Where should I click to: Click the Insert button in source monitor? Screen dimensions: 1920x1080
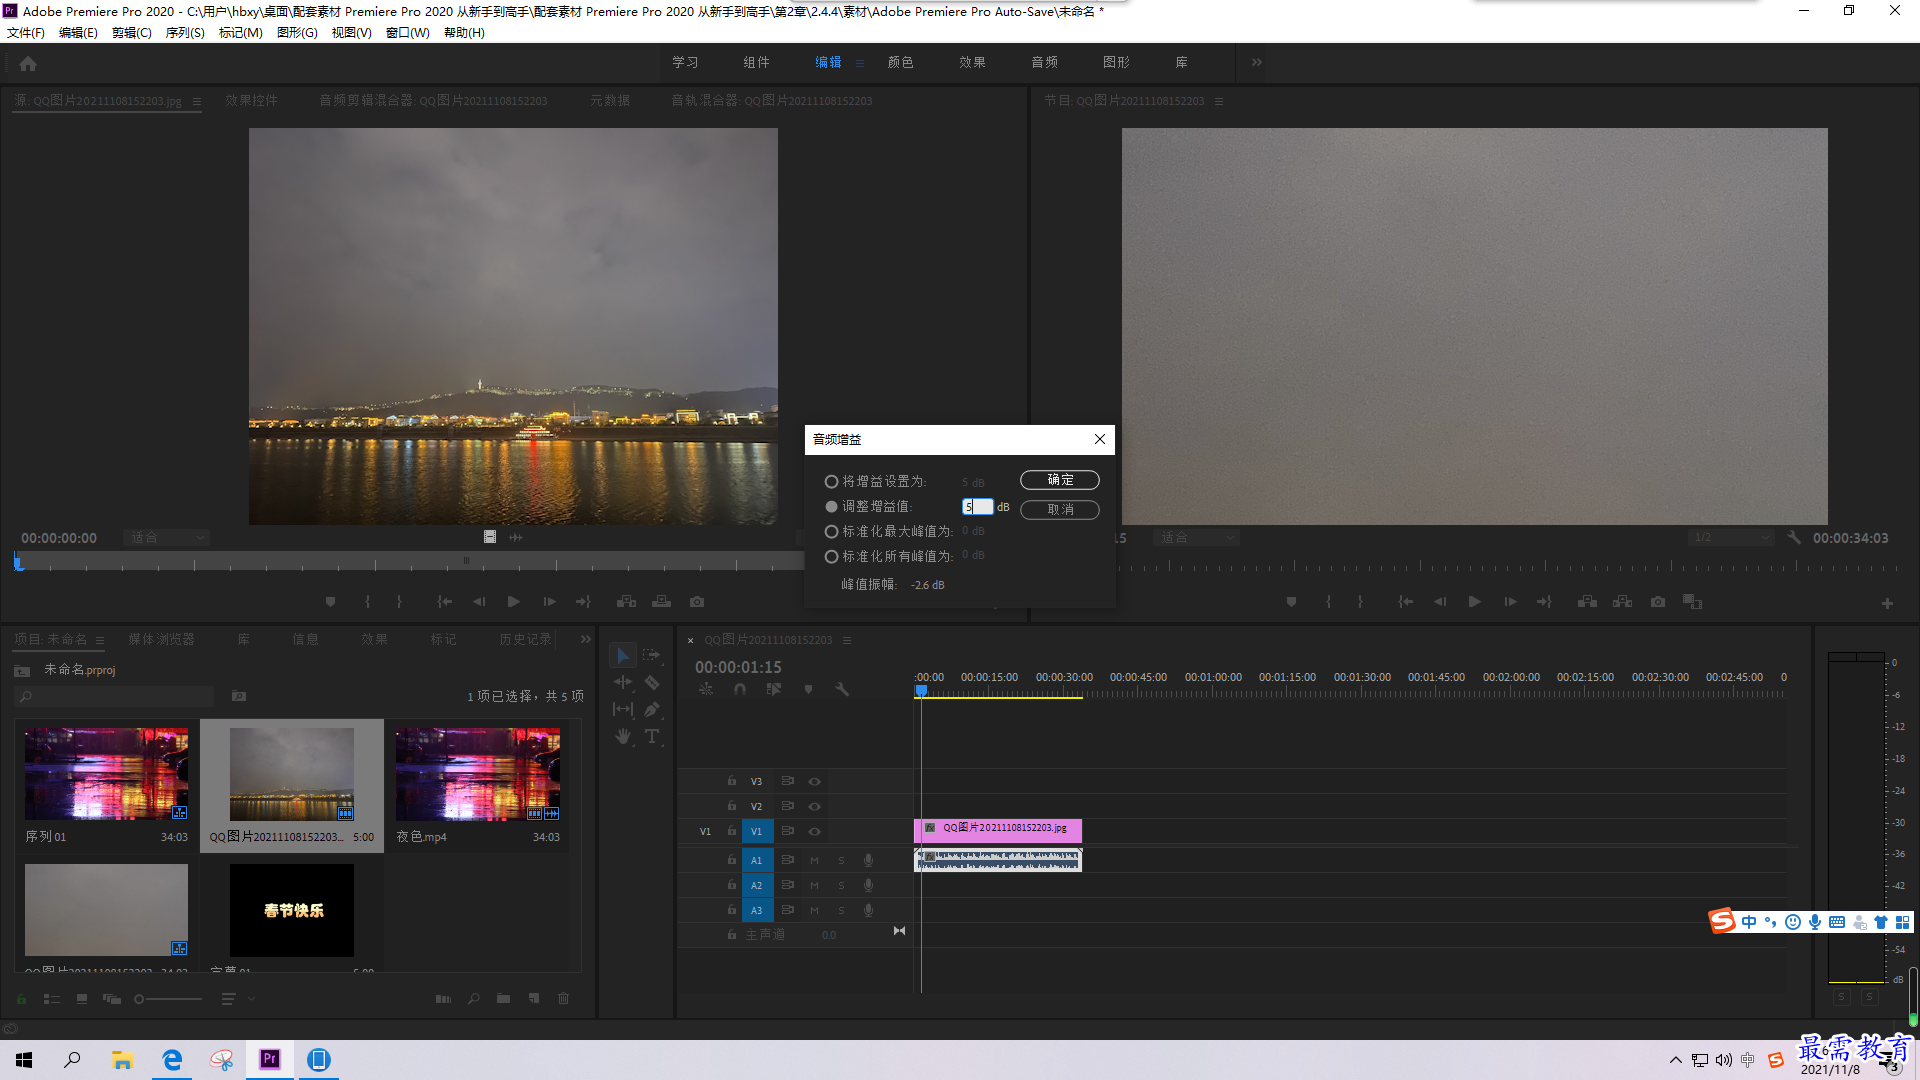click(x=627, y=602)
